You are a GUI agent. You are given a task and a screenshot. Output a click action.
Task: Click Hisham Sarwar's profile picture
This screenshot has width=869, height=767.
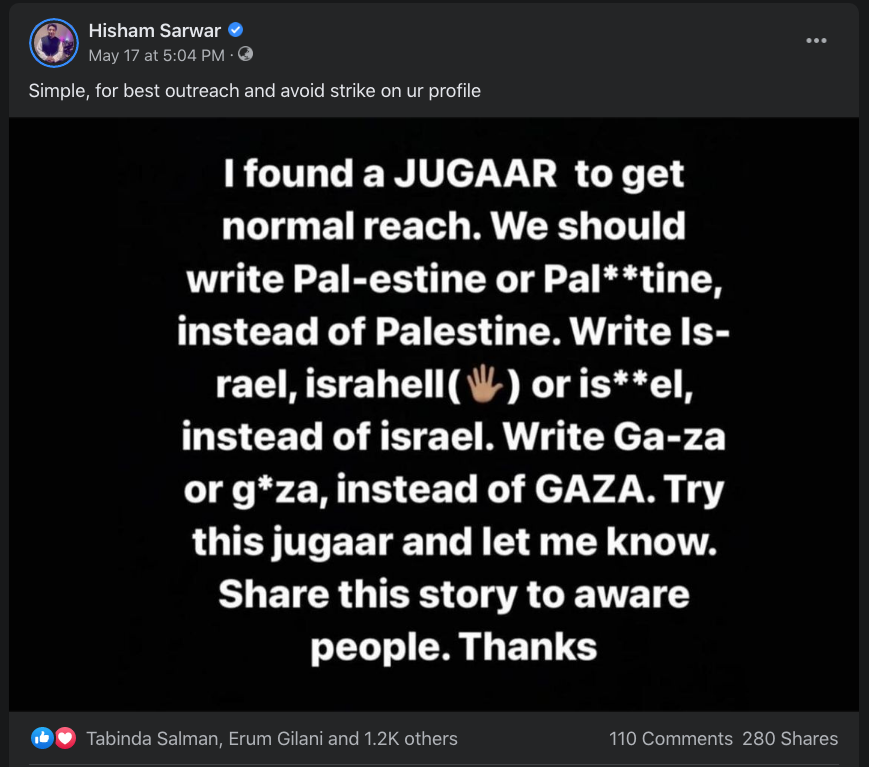tap(53, 43)
